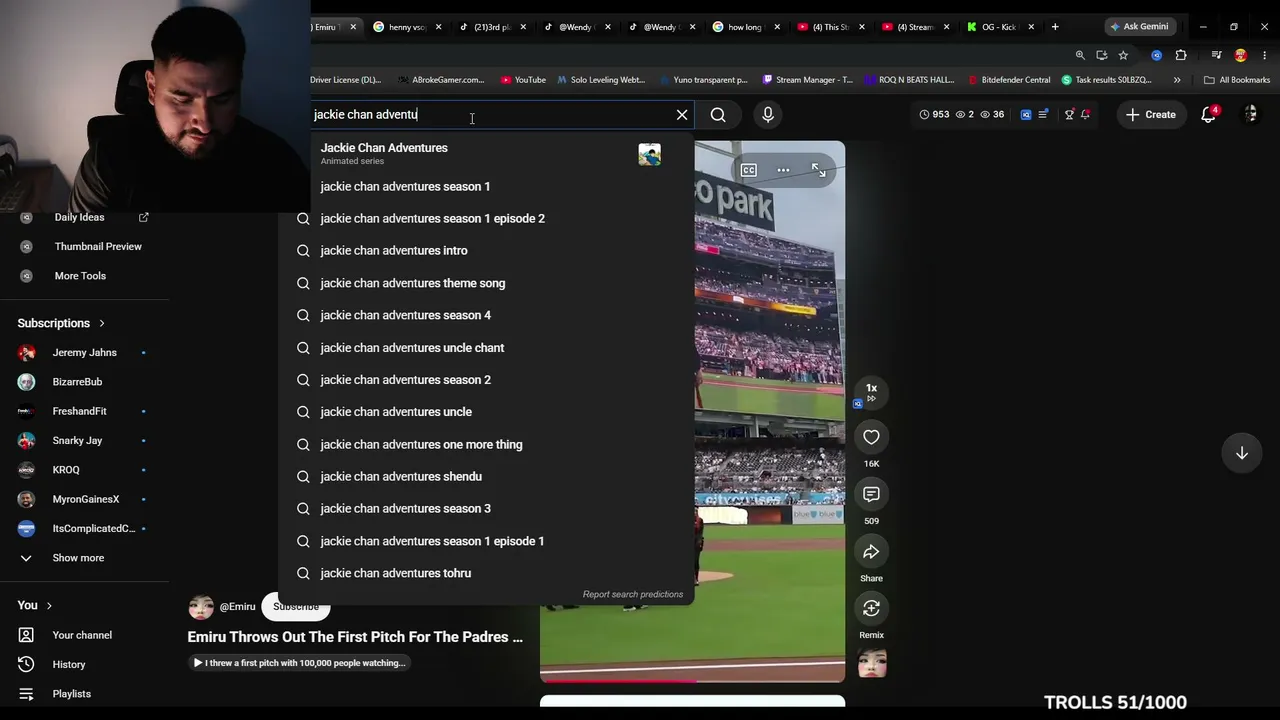Switch to the 'how long' Google tab
Screen dimensions: 1280x720
744,27
